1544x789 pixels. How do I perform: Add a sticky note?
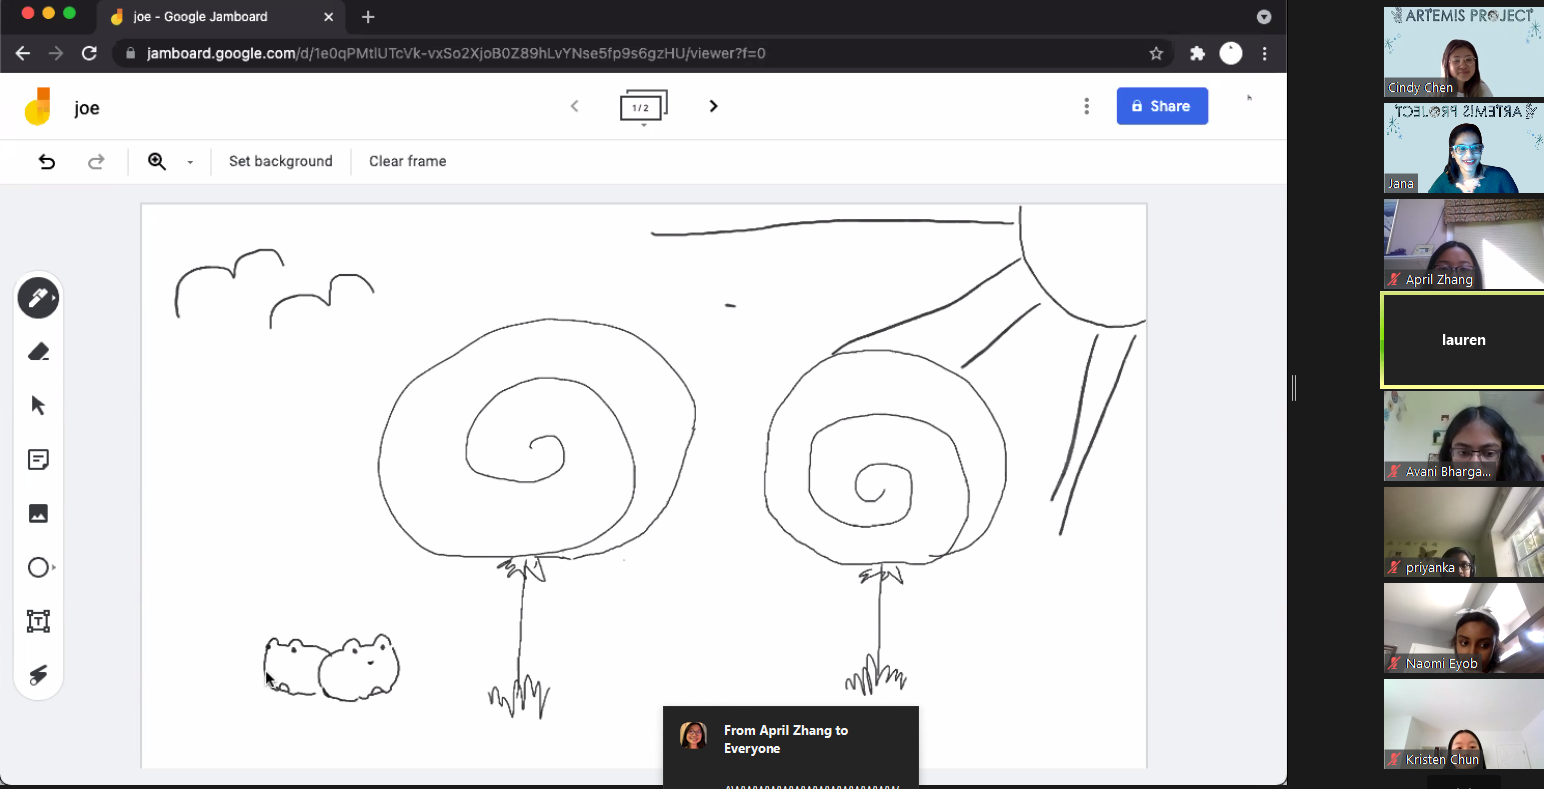pos(38,460)
